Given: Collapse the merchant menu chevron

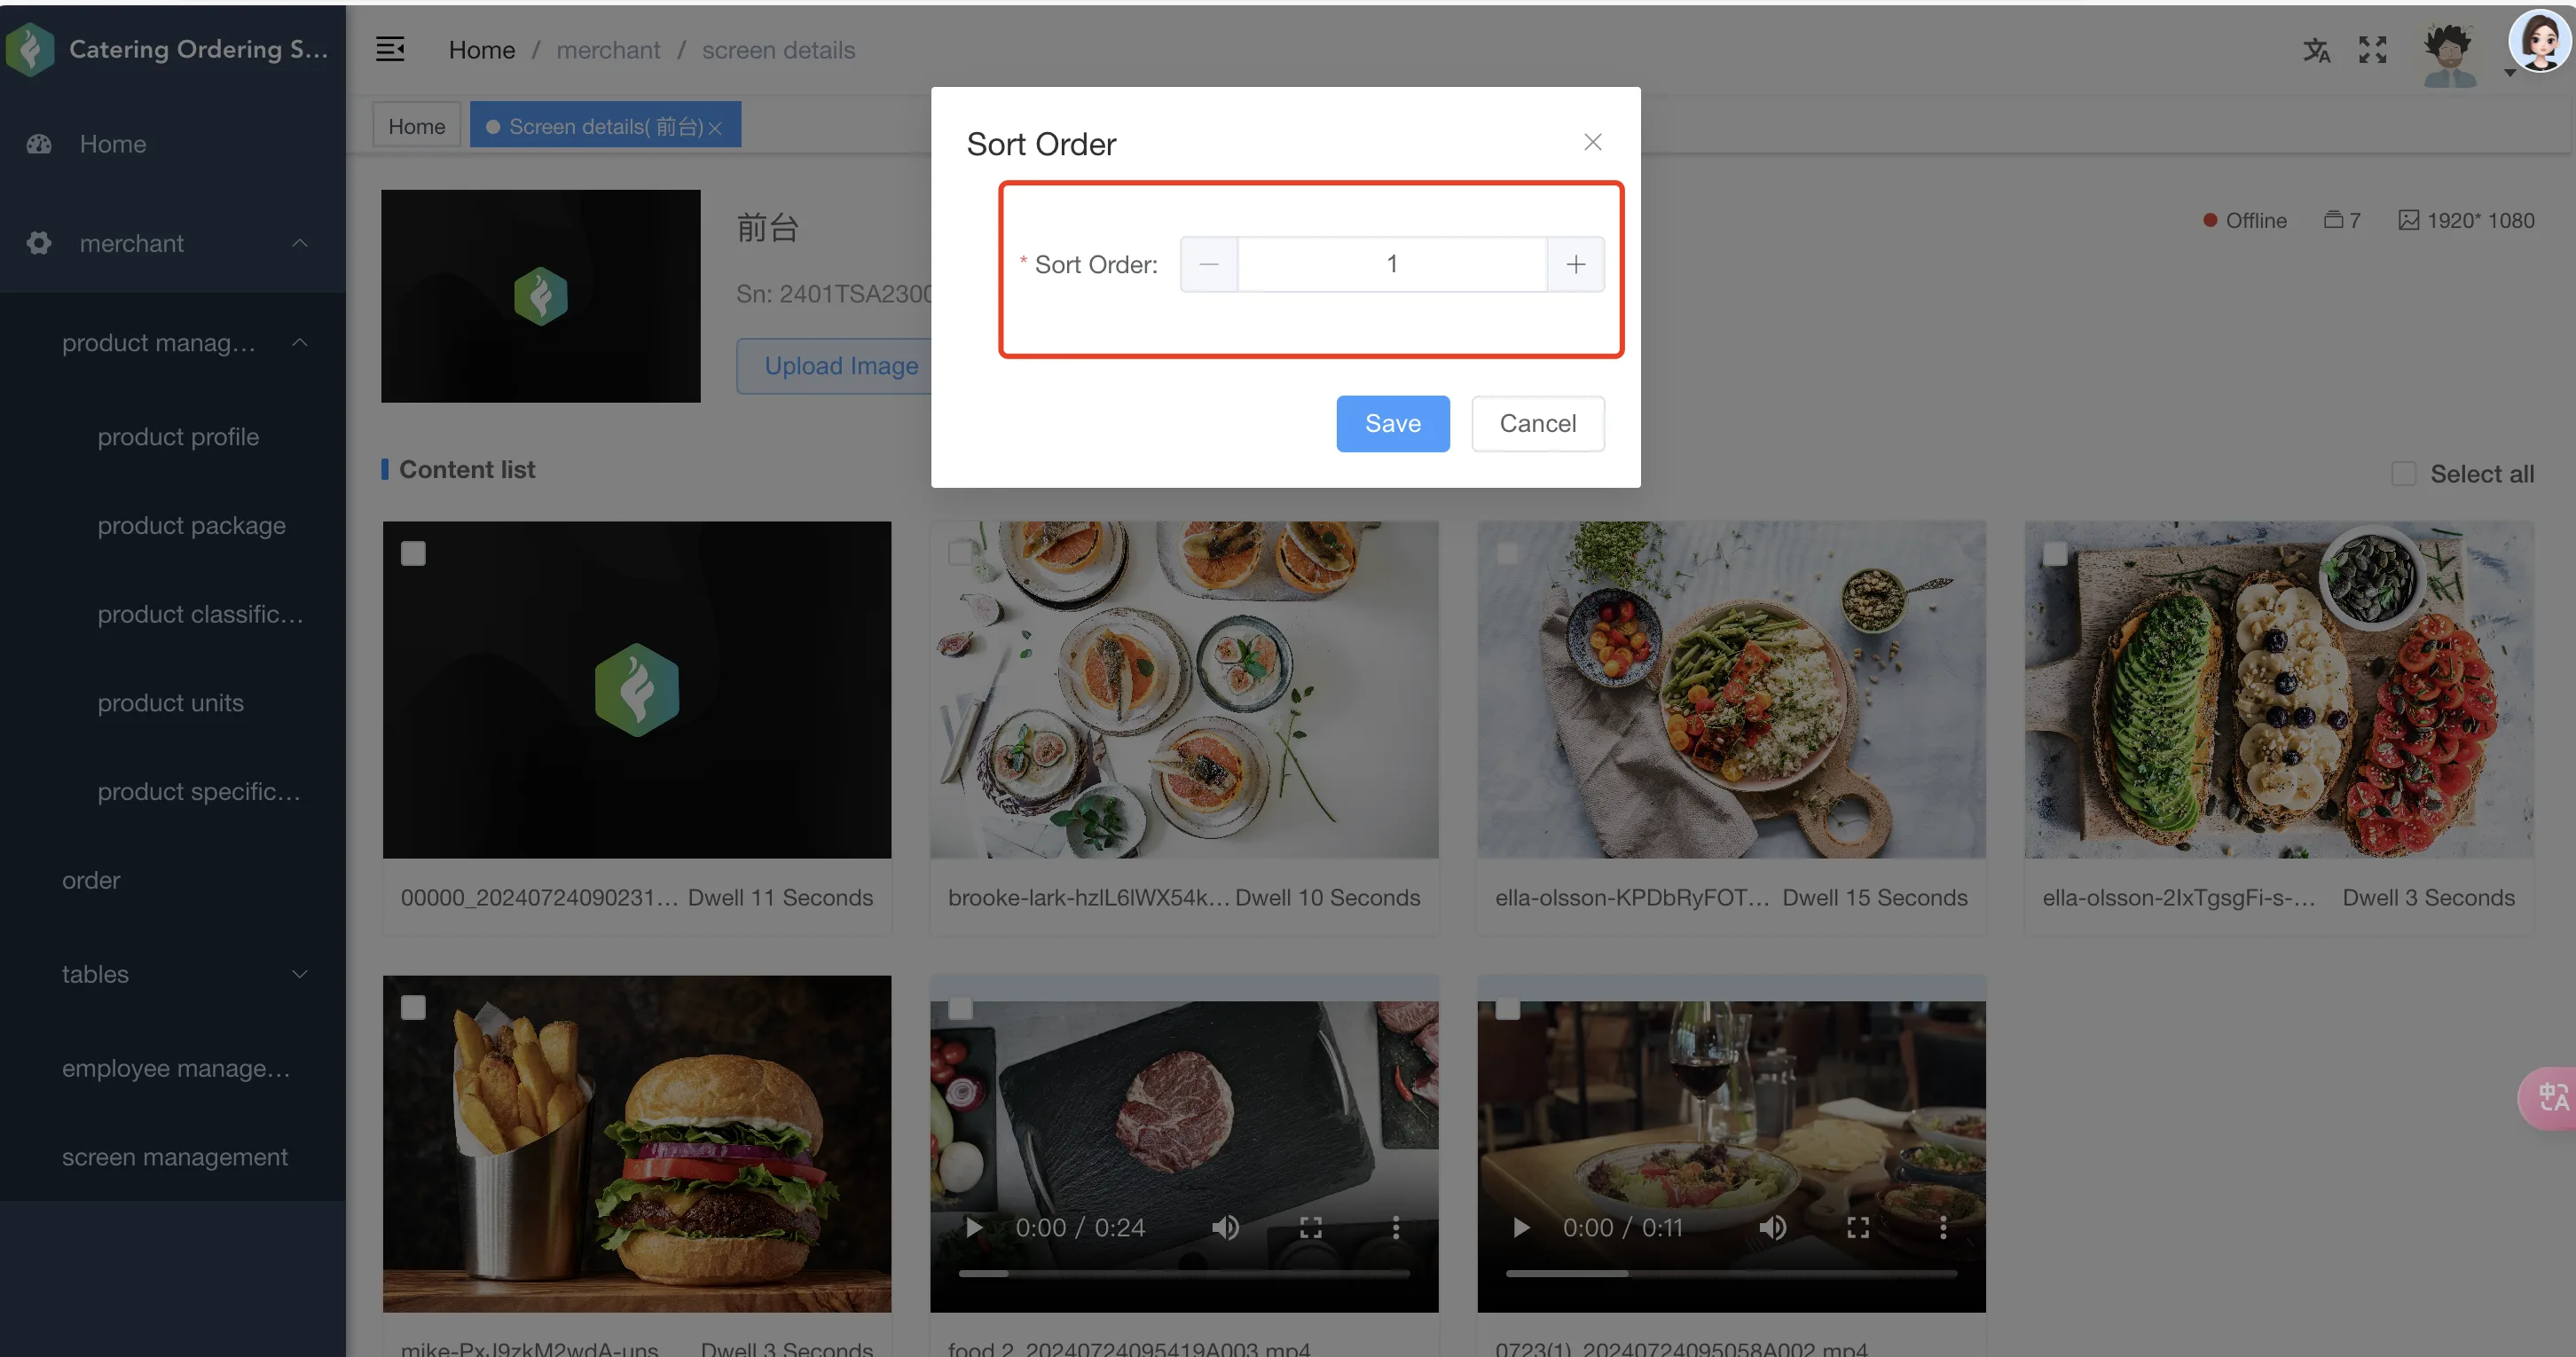Looking at the screenshot, I should (300, 243).
